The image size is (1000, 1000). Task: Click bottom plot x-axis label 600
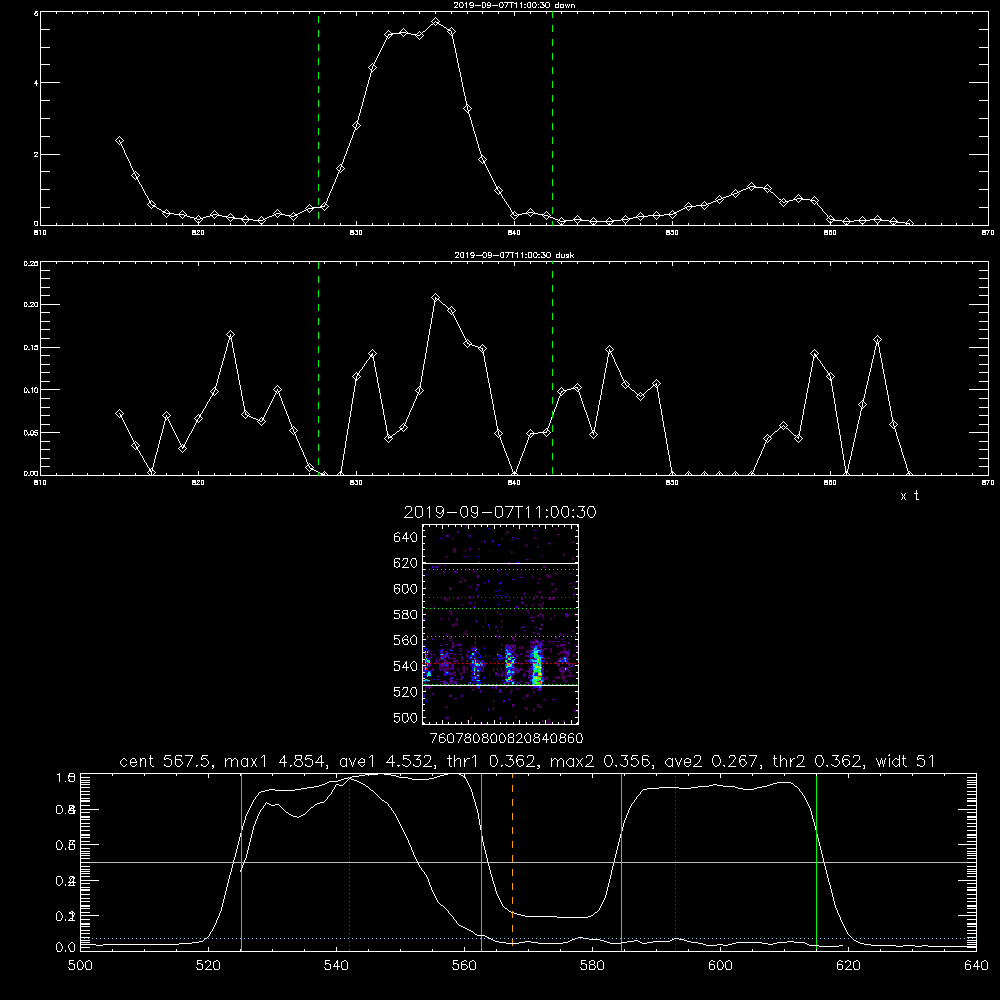pos(720,966)
